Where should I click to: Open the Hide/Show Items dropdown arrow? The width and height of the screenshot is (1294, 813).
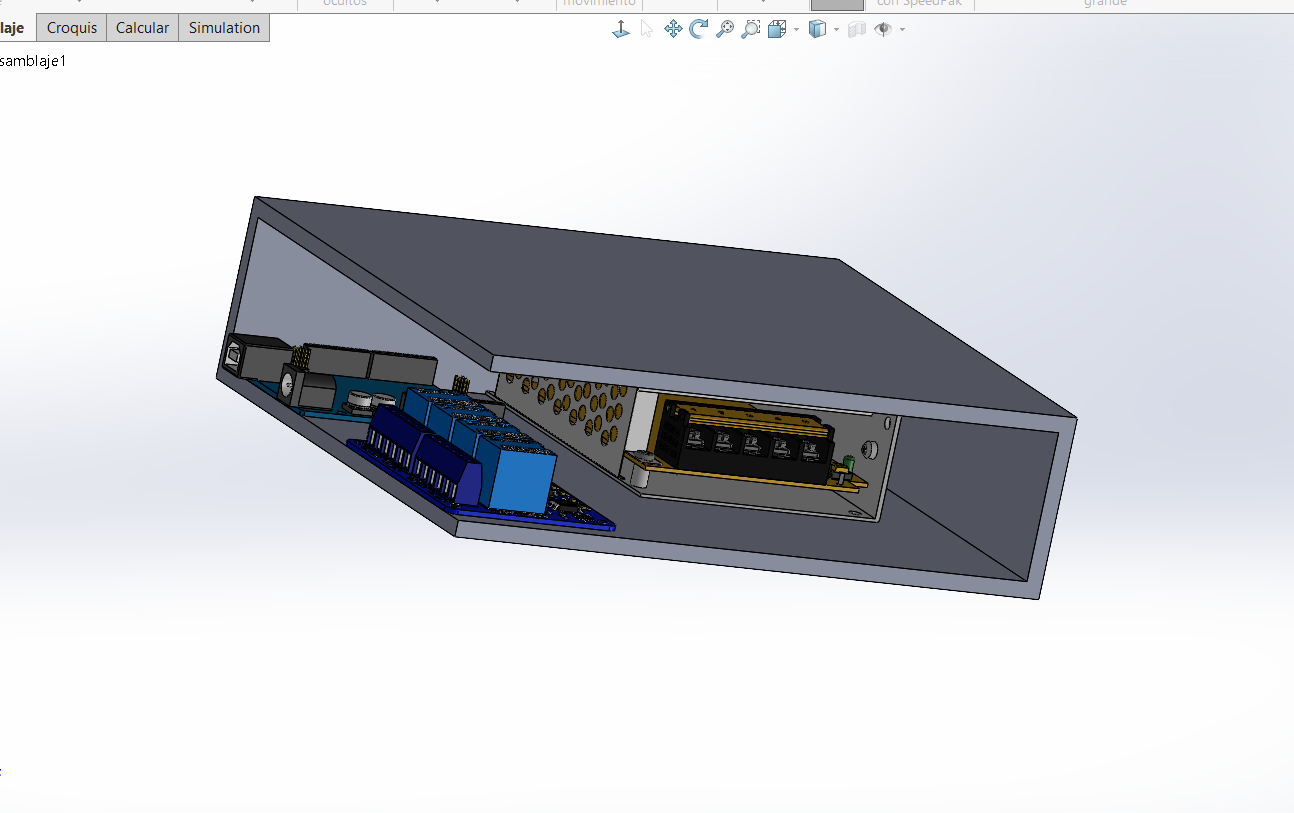pyautogui.click(x=902, y=29)
